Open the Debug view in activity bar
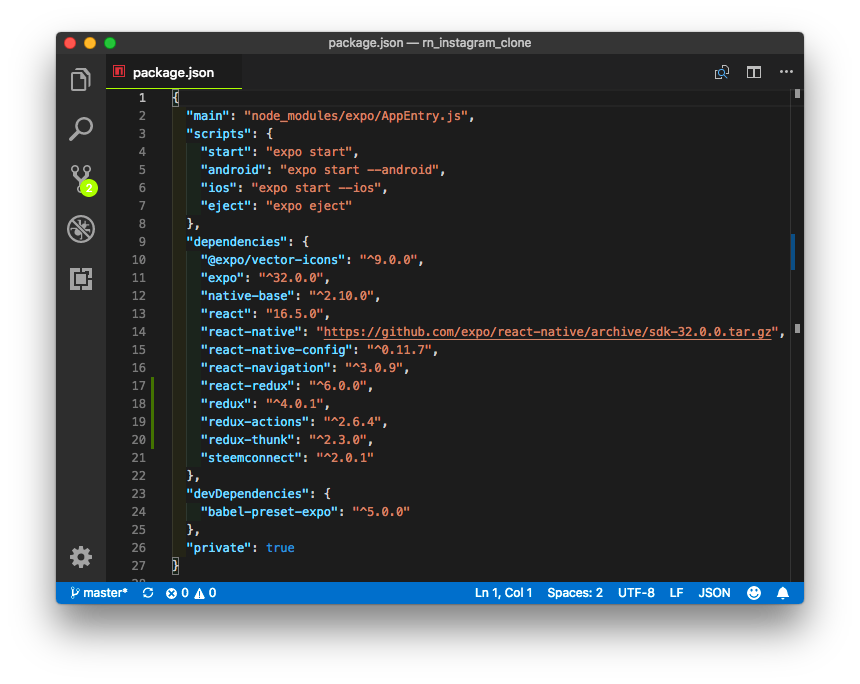Screen dimensions: 860x684 pos(81,229)
